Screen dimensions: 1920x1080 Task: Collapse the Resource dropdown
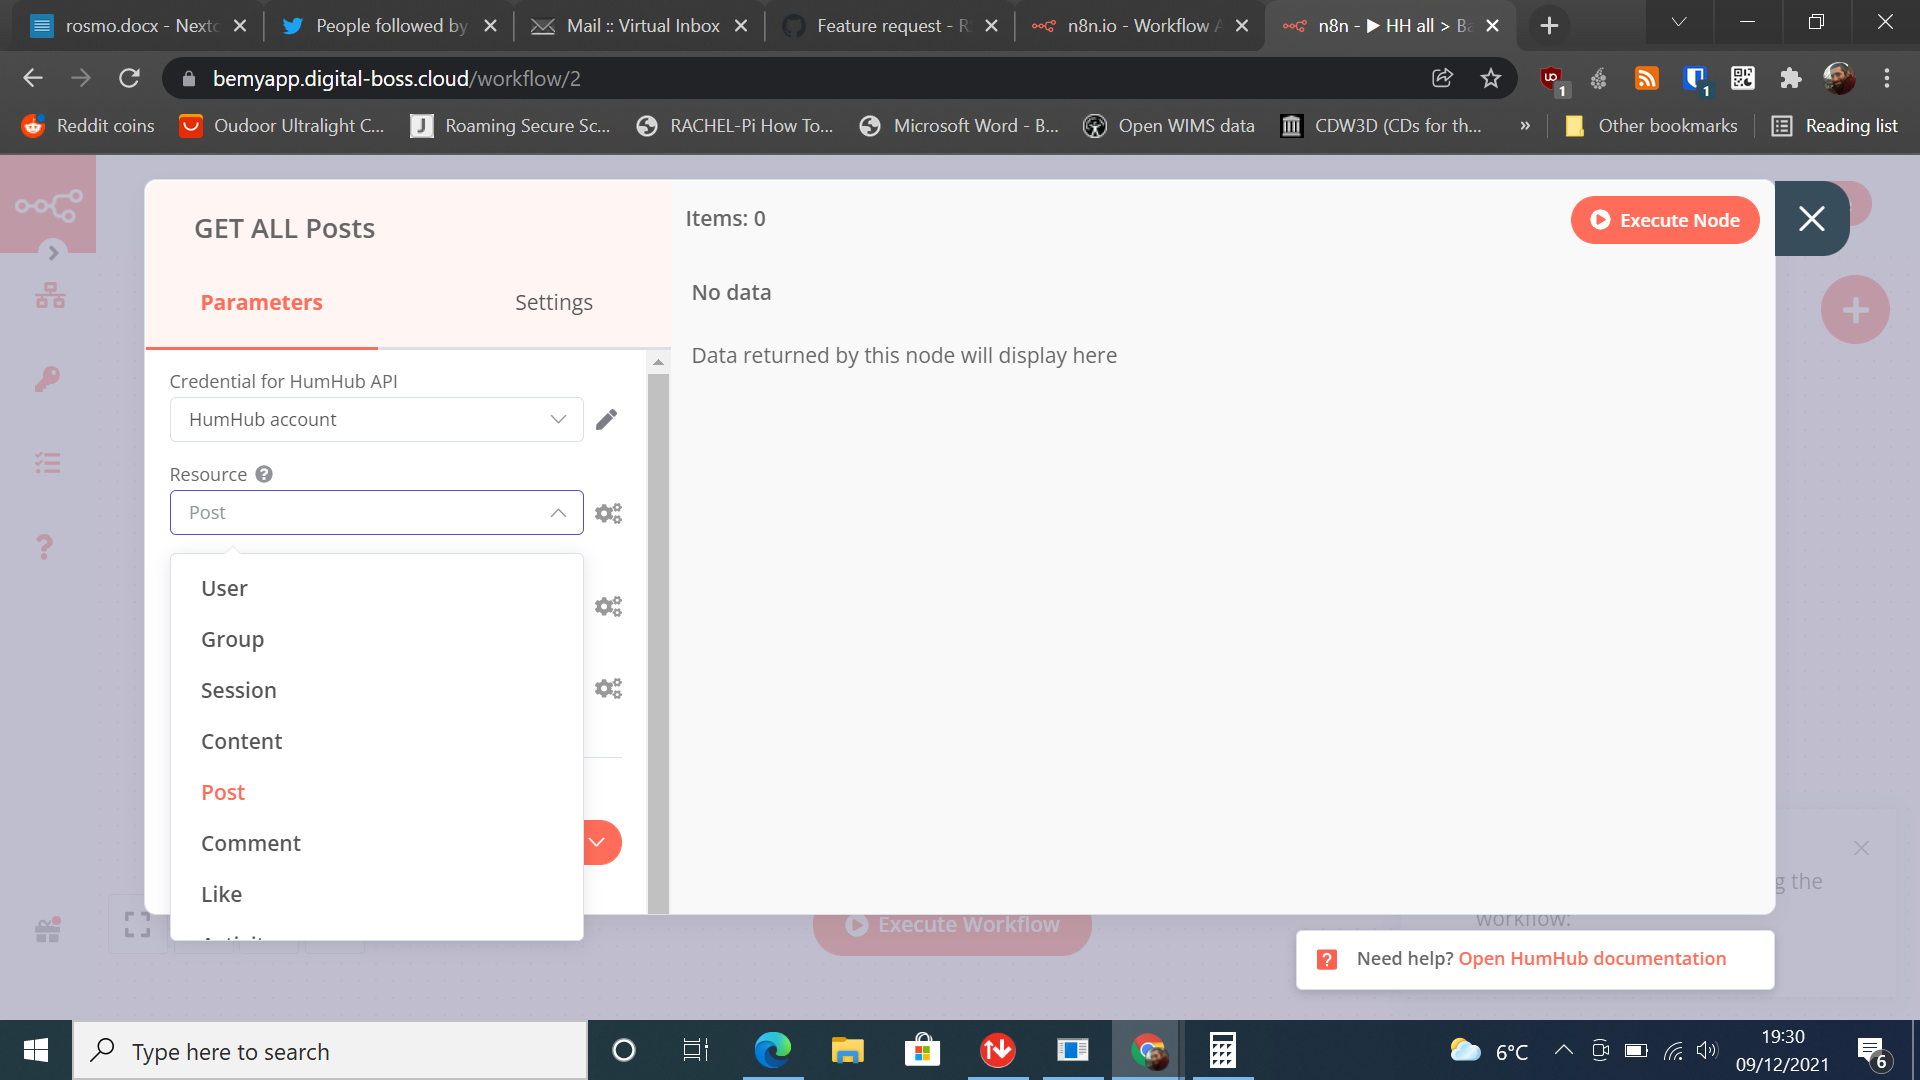pyautogui.click(x=557, y=512)
